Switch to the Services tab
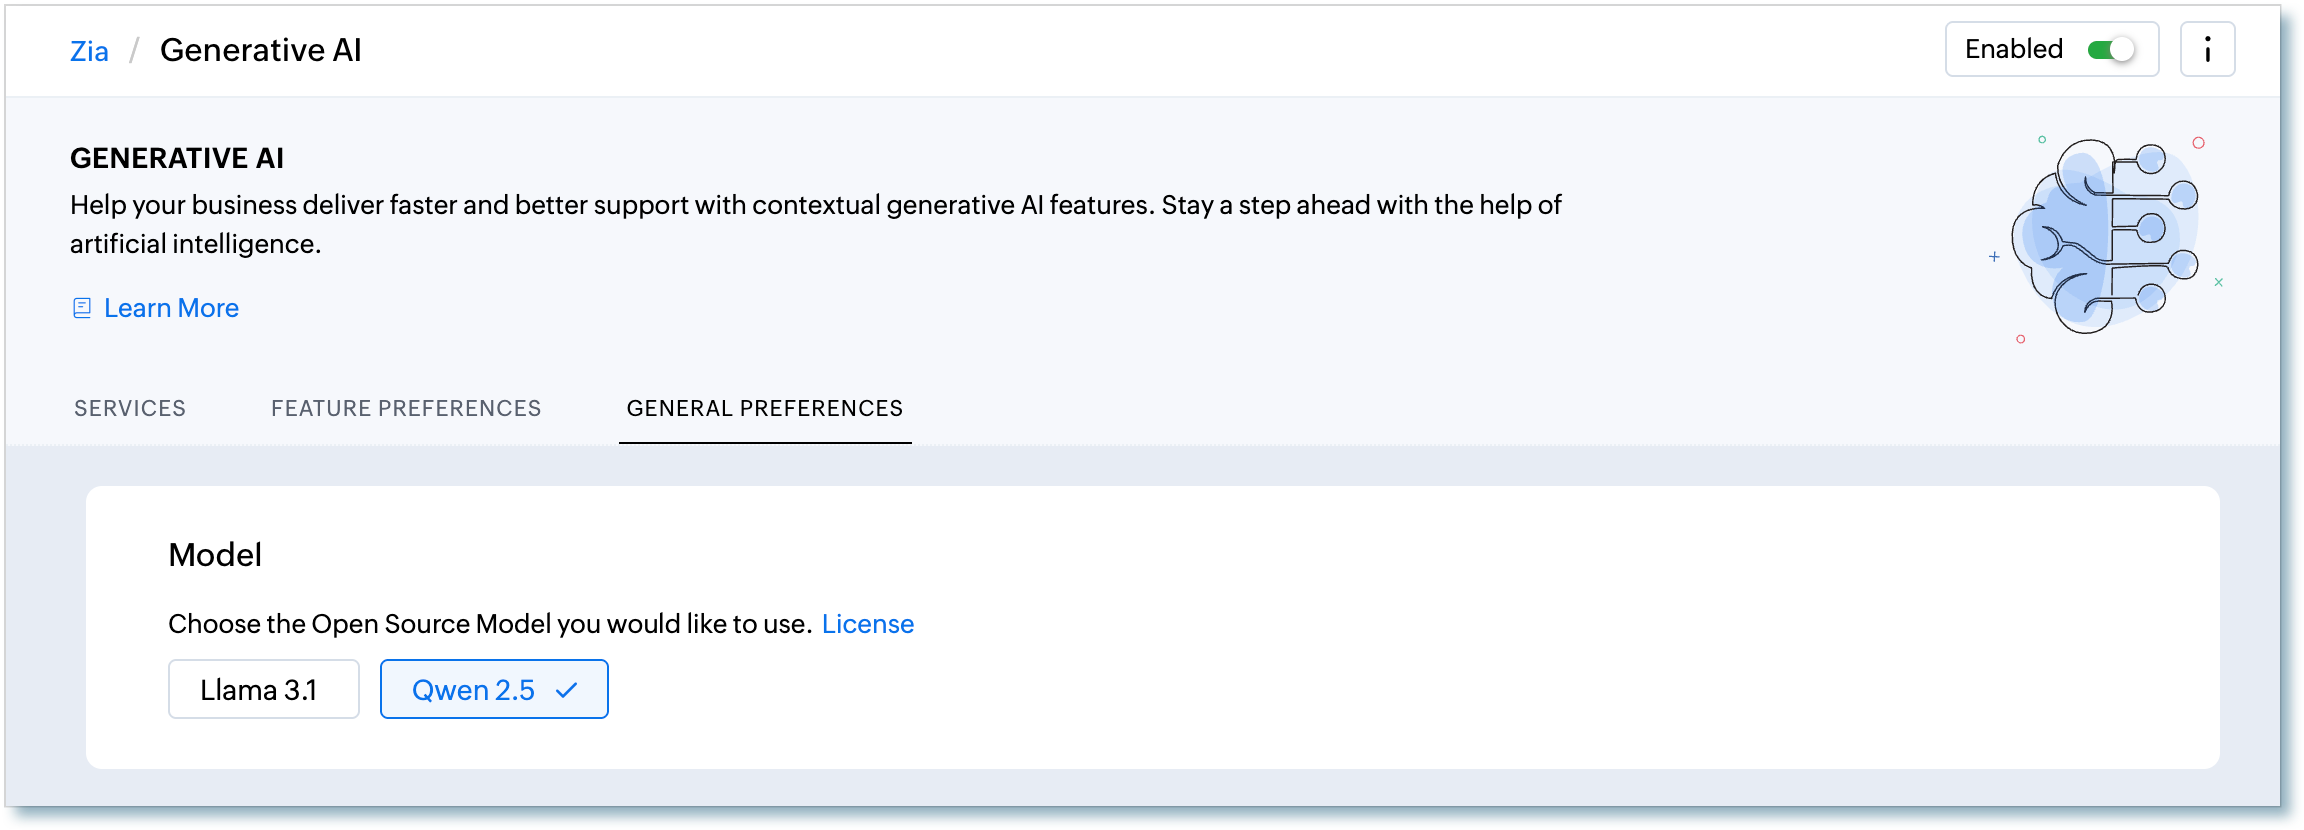2304x830 pixels. click(130, 408)
